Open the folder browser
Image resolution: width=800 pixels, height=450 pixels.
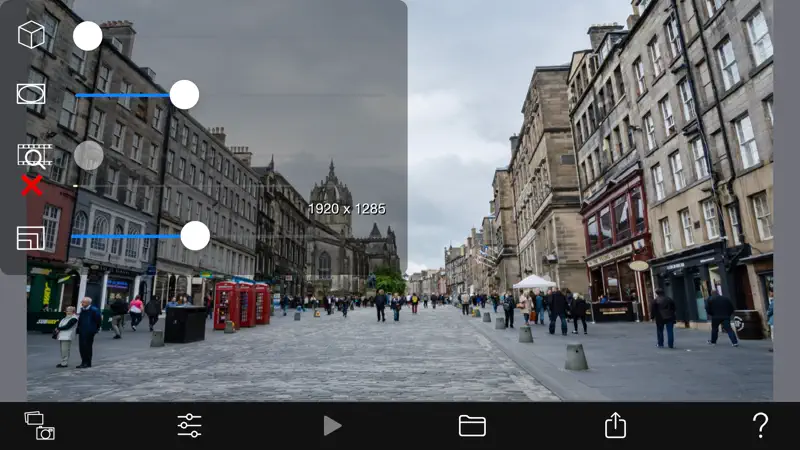tap(472, 426)
